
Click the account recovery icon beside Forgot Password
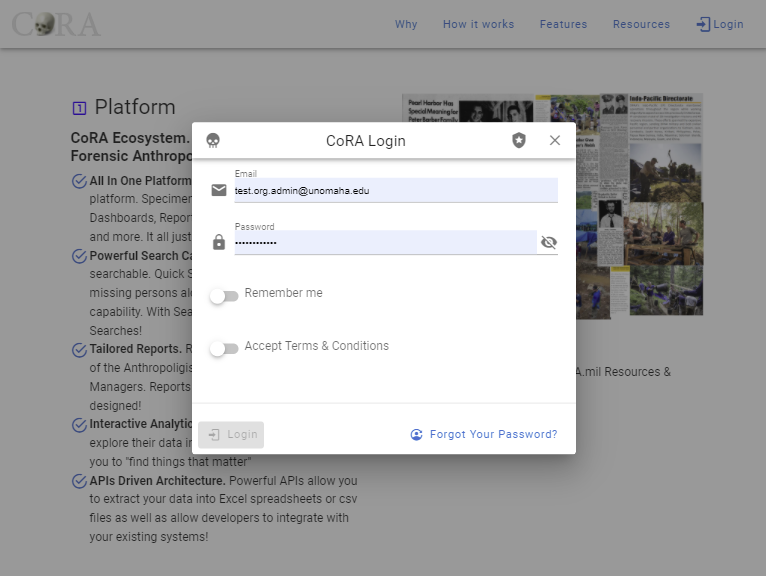(x=416, y=434)
